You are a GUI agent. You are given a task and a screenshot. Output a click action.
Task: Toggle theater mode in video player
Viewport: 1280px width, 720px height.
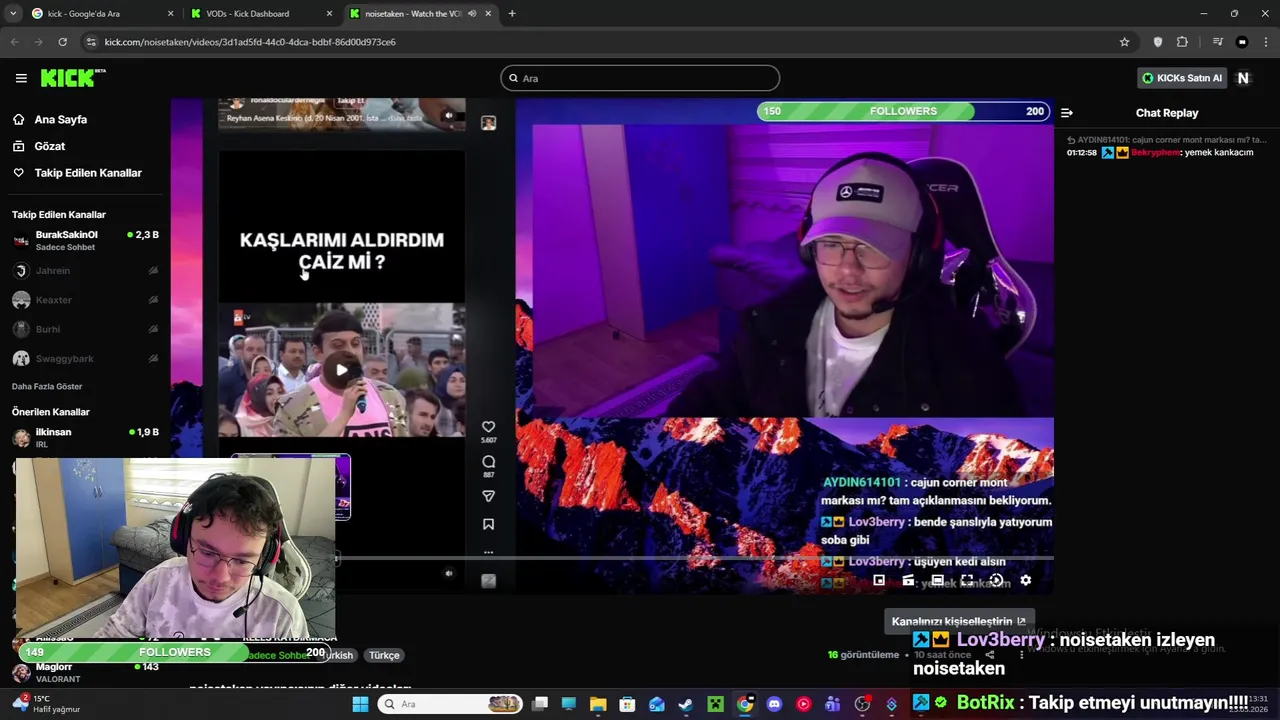click(x=937, y=580)
